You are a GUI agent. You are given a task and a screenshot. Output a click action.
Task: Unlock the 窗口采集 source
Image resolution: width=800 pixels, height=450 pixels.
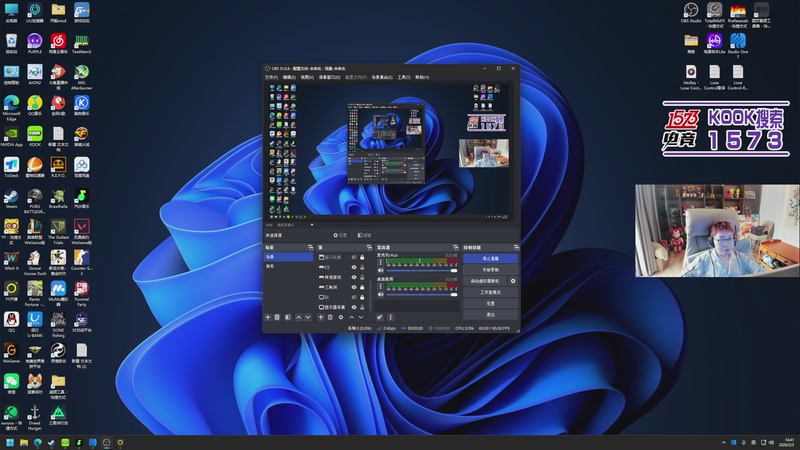tap(362, 257)
